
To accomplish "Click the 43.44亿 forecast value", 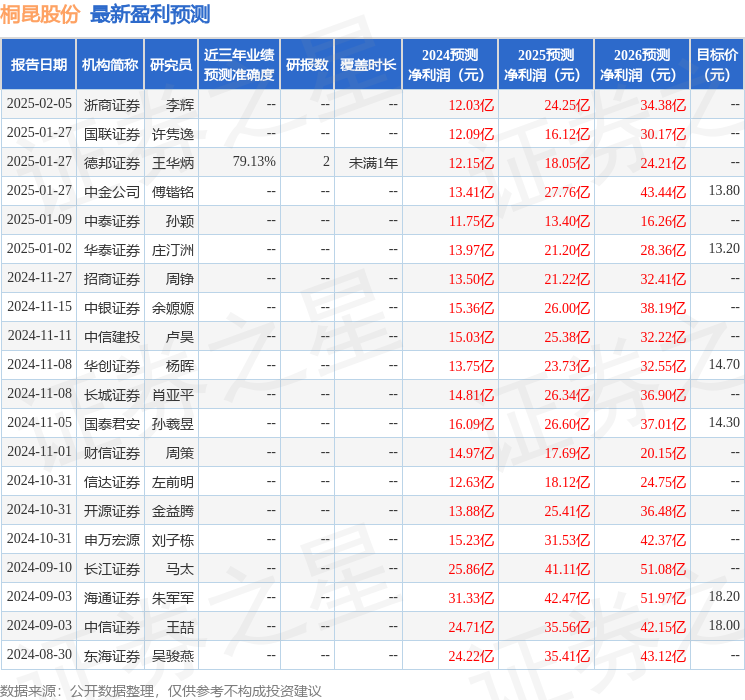I will click(663, 192).
